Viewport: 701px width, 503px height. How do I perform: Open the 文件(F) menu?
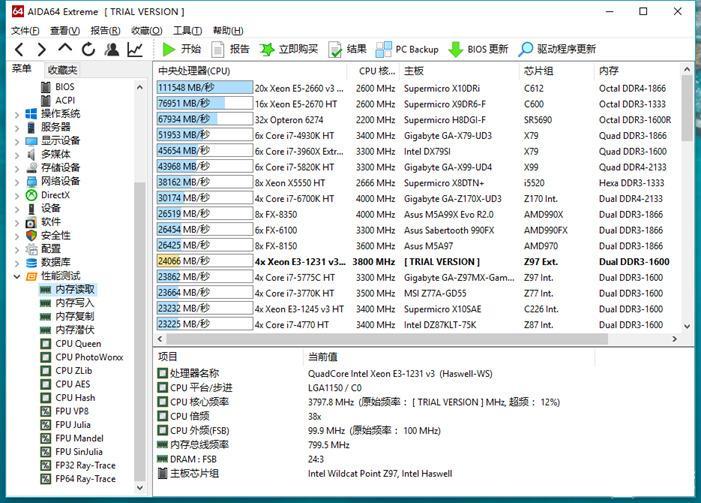click(25, 30)
